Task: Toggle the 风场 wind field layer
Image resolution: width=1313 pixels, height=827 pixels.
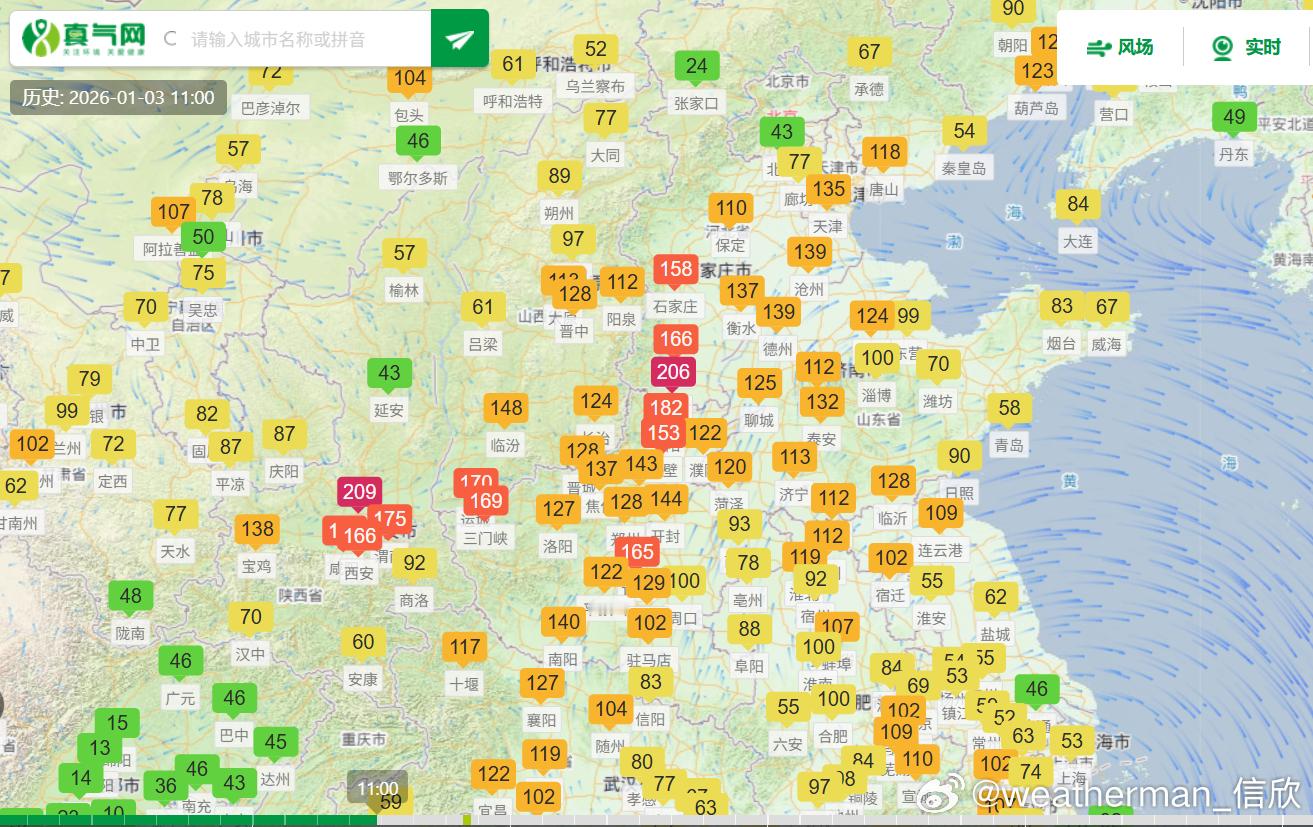Action: pos(1120,47)
